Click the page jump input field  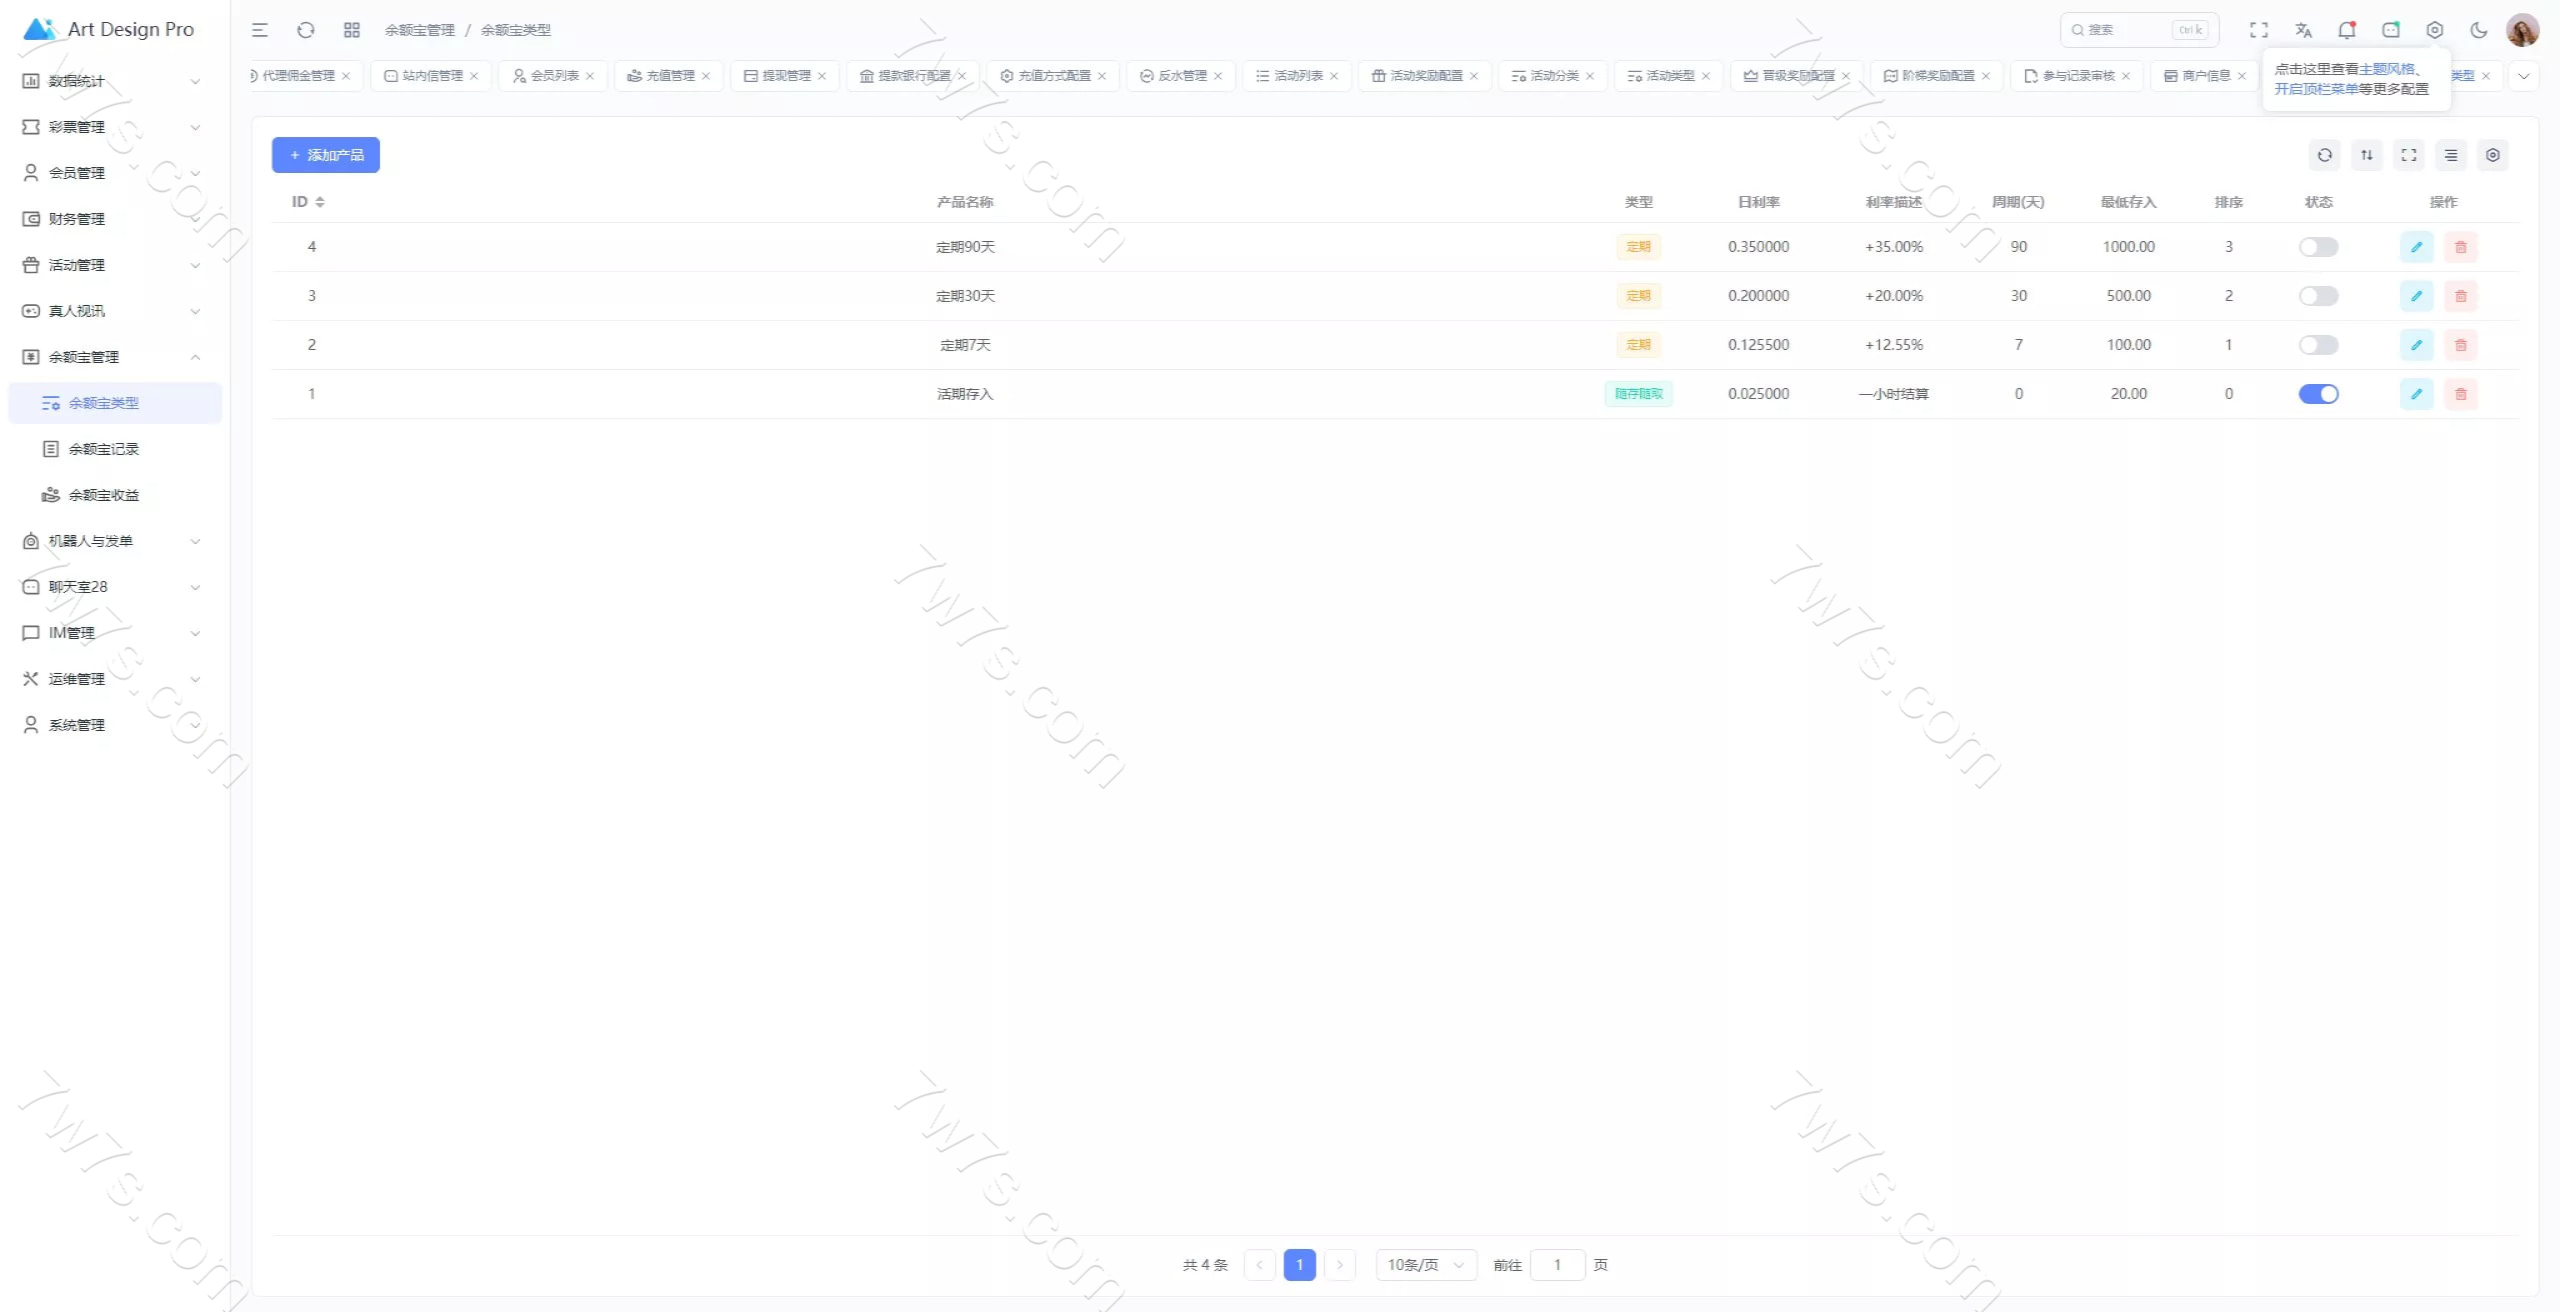pyautogui.click(x=1557, y=1265)
